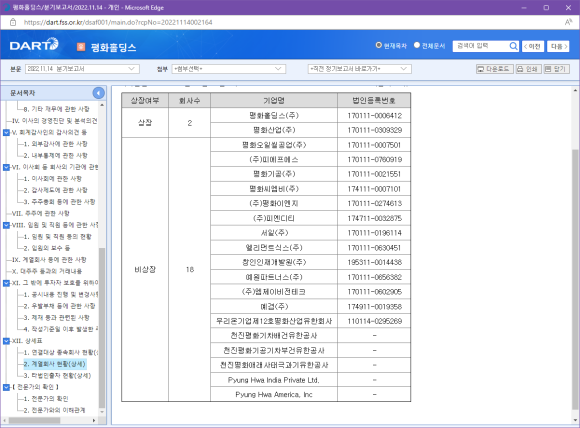
Task: Click the Pyung Hwa India Private Ltd. cell
Action: click(274, 380)
